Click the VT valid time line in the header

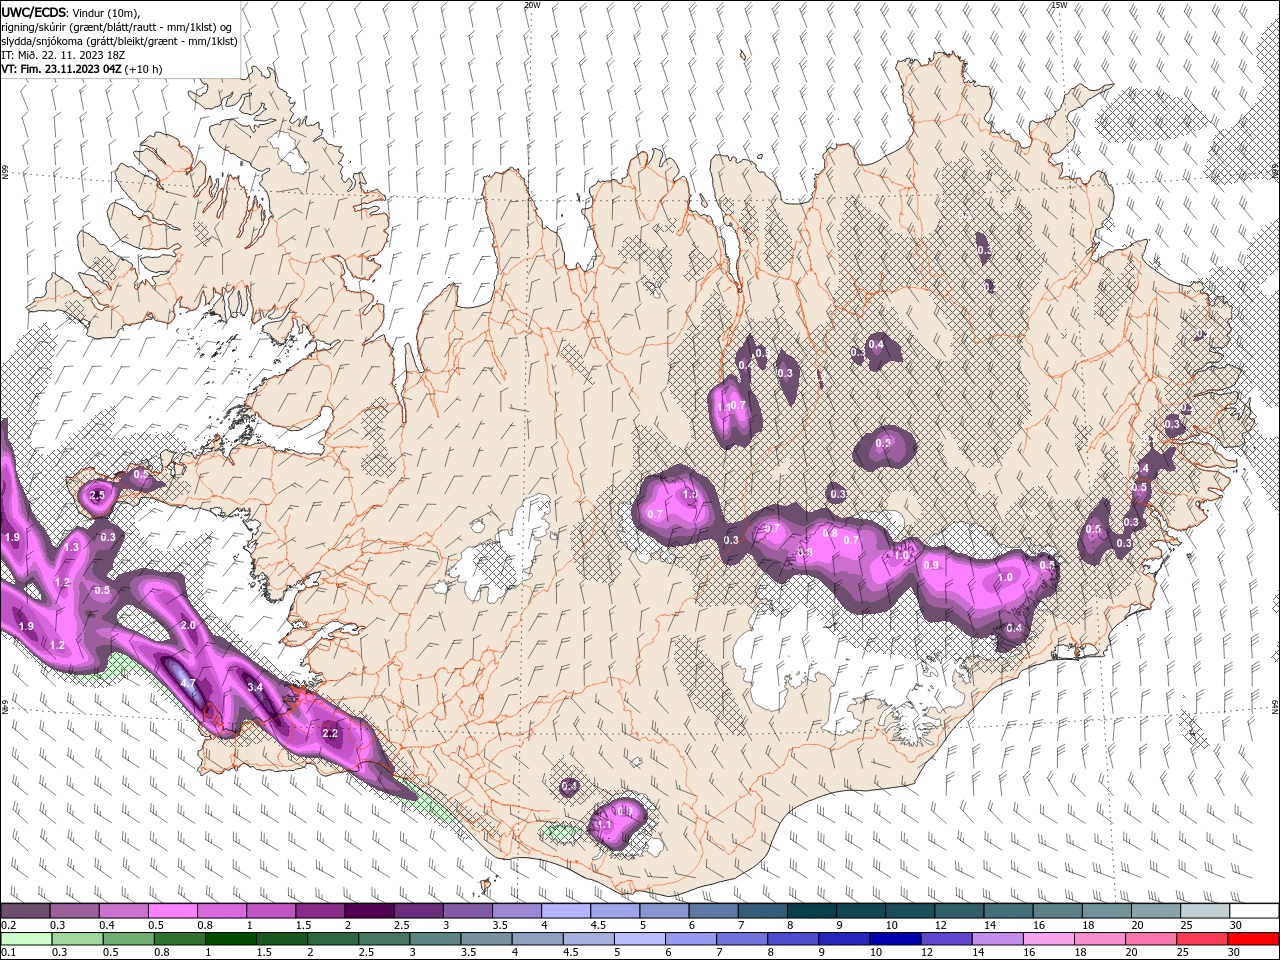82,69
